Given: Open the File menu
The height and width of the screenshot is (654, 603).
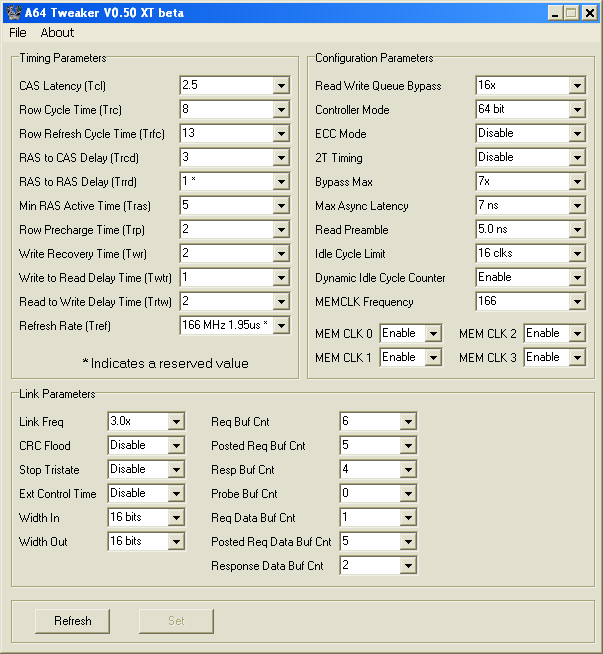Looking at the screenshot, I should 18,33.
